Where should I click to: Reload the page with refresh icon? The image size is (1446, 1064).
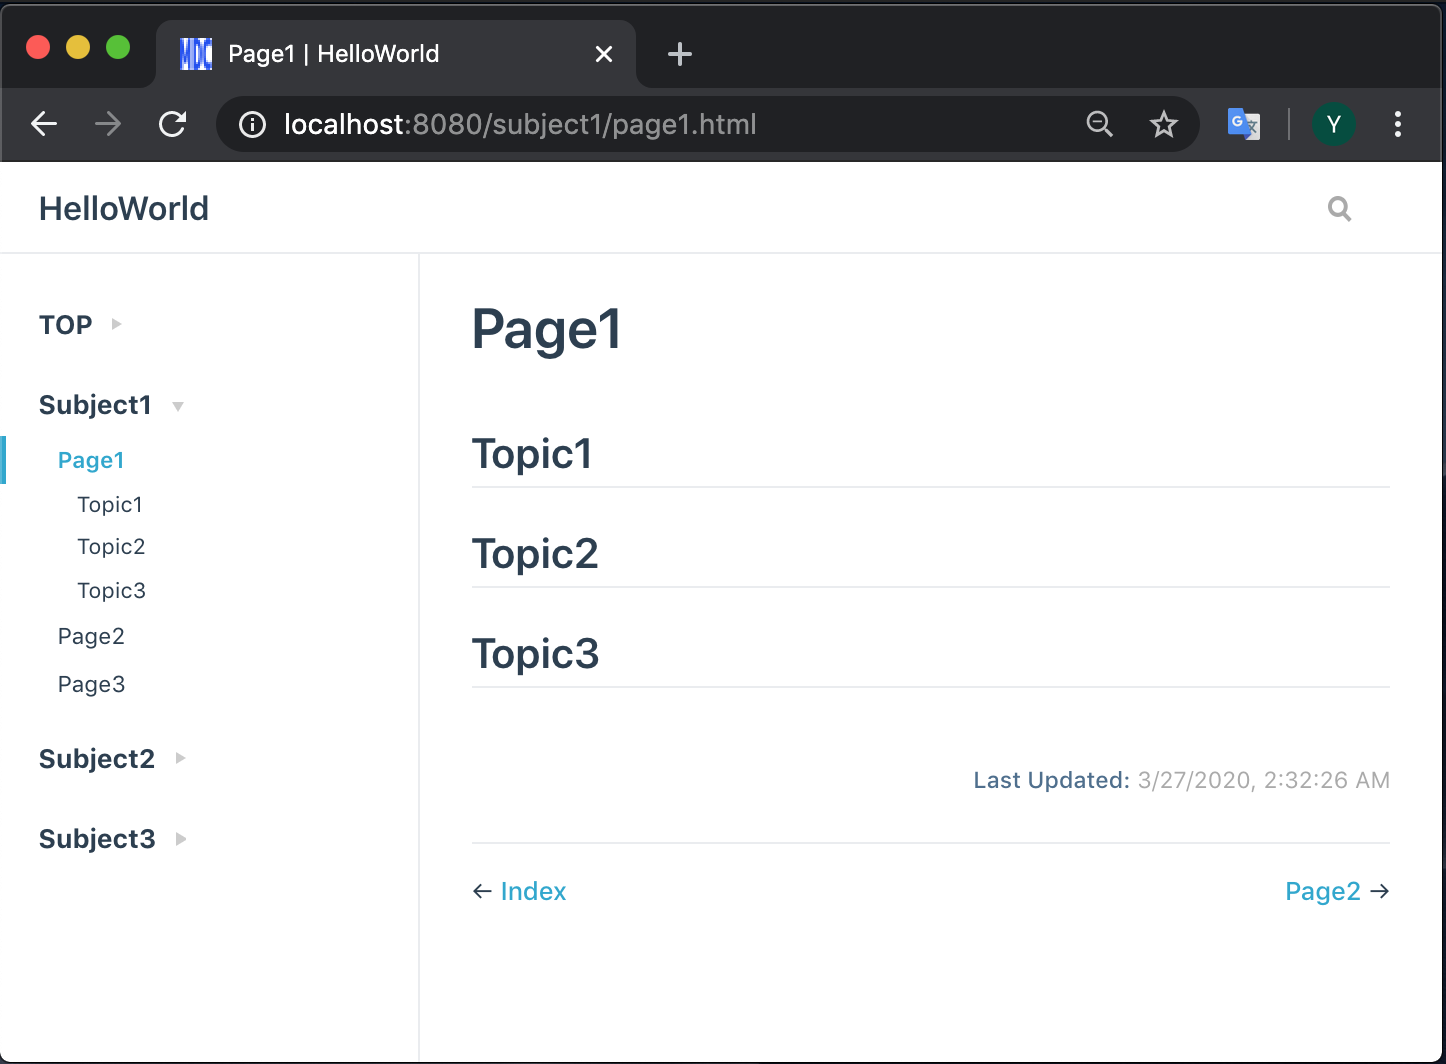173,124
